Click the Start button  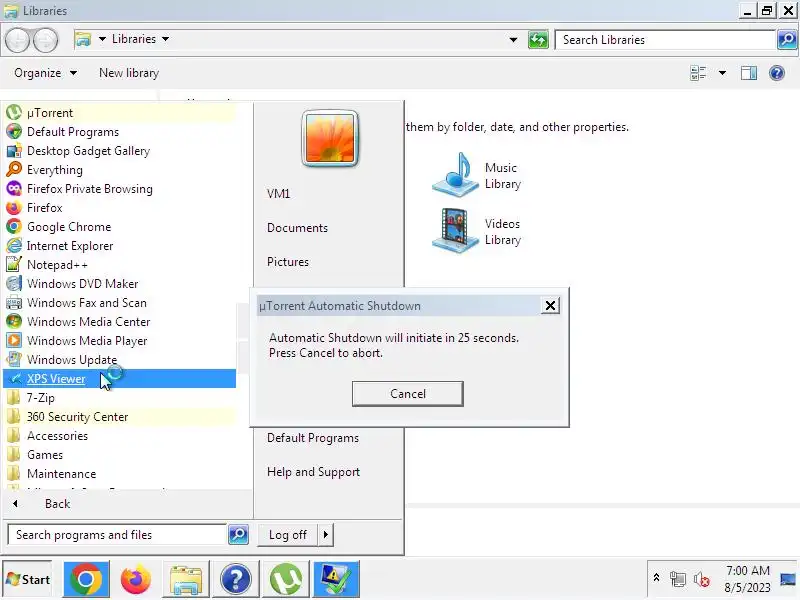coord(28,580)
